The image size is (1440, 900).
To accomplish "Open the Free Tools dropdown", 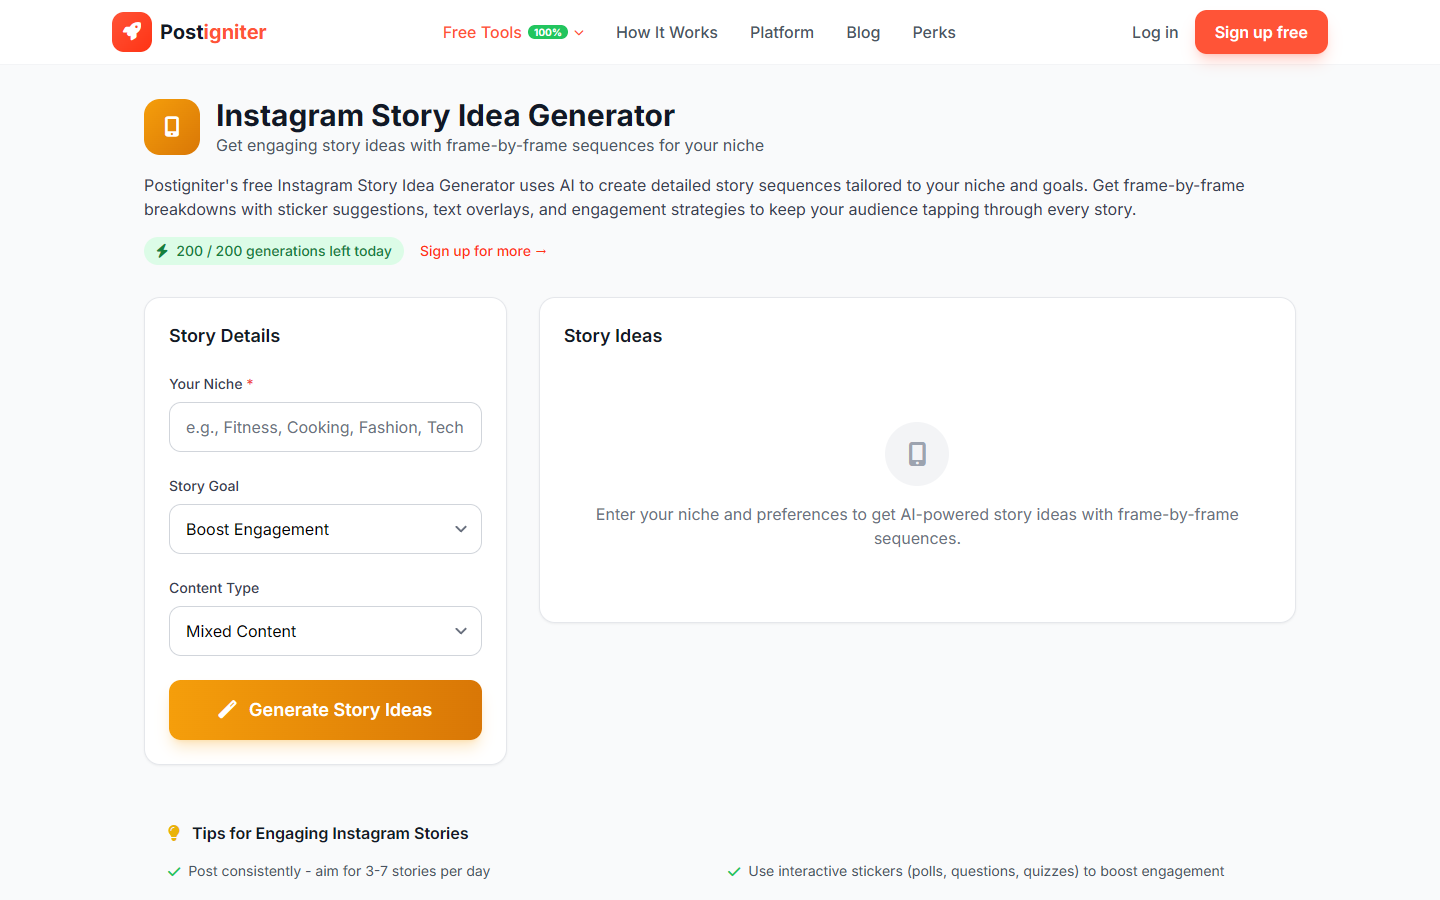I will (511, 32).
